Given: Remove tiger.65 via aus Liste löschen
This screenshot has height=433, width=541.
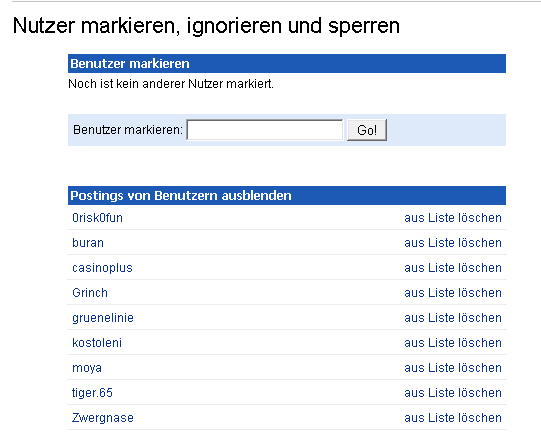Looking at the screenshot, I should [453, 393].
